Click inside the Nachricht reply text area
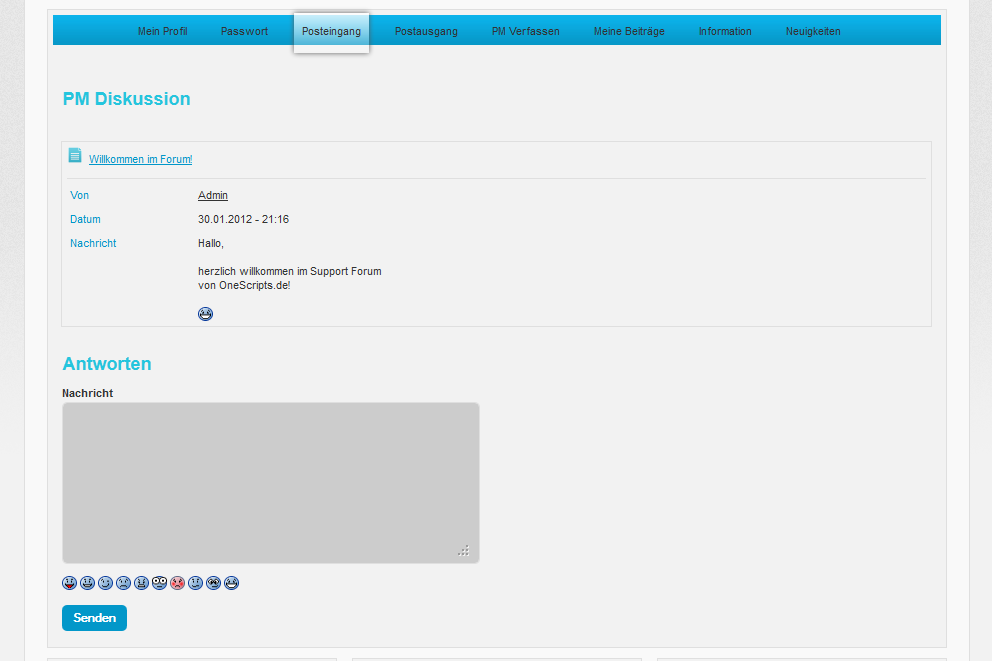 270,482
